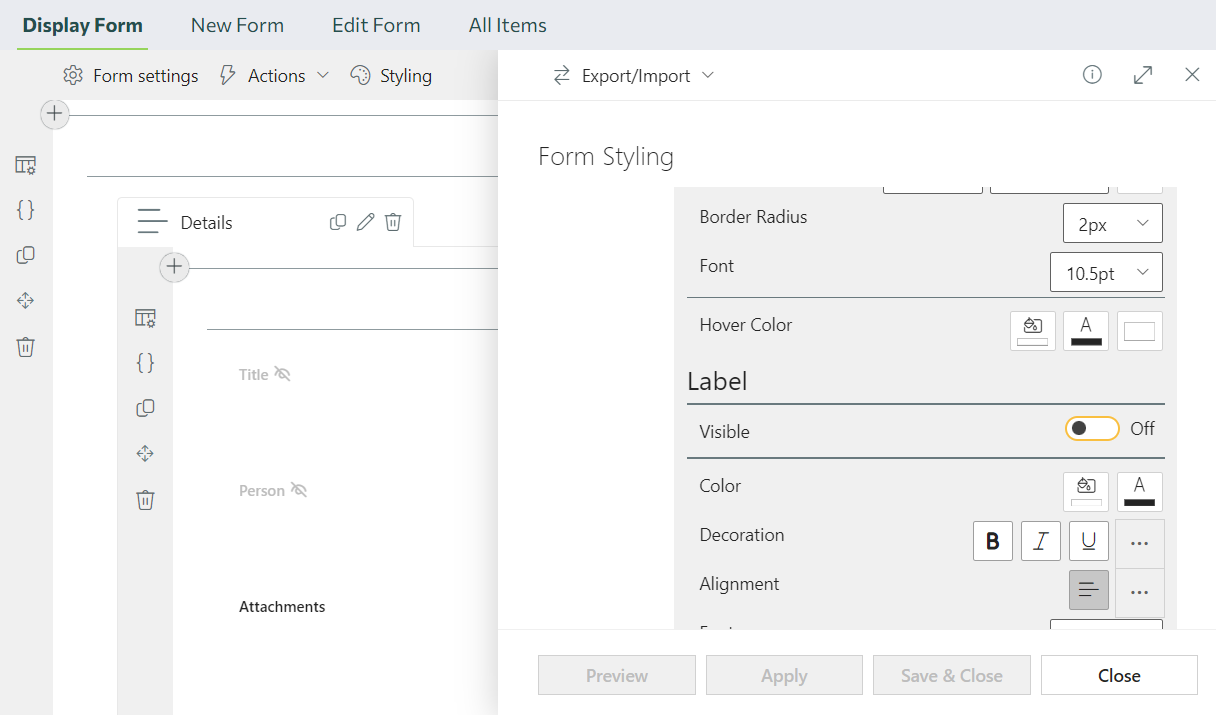The height and width of the screenshot is (715, 1216).
Task: Select the Details tab label
Action: pyautogui.click(x=207, y=222)
